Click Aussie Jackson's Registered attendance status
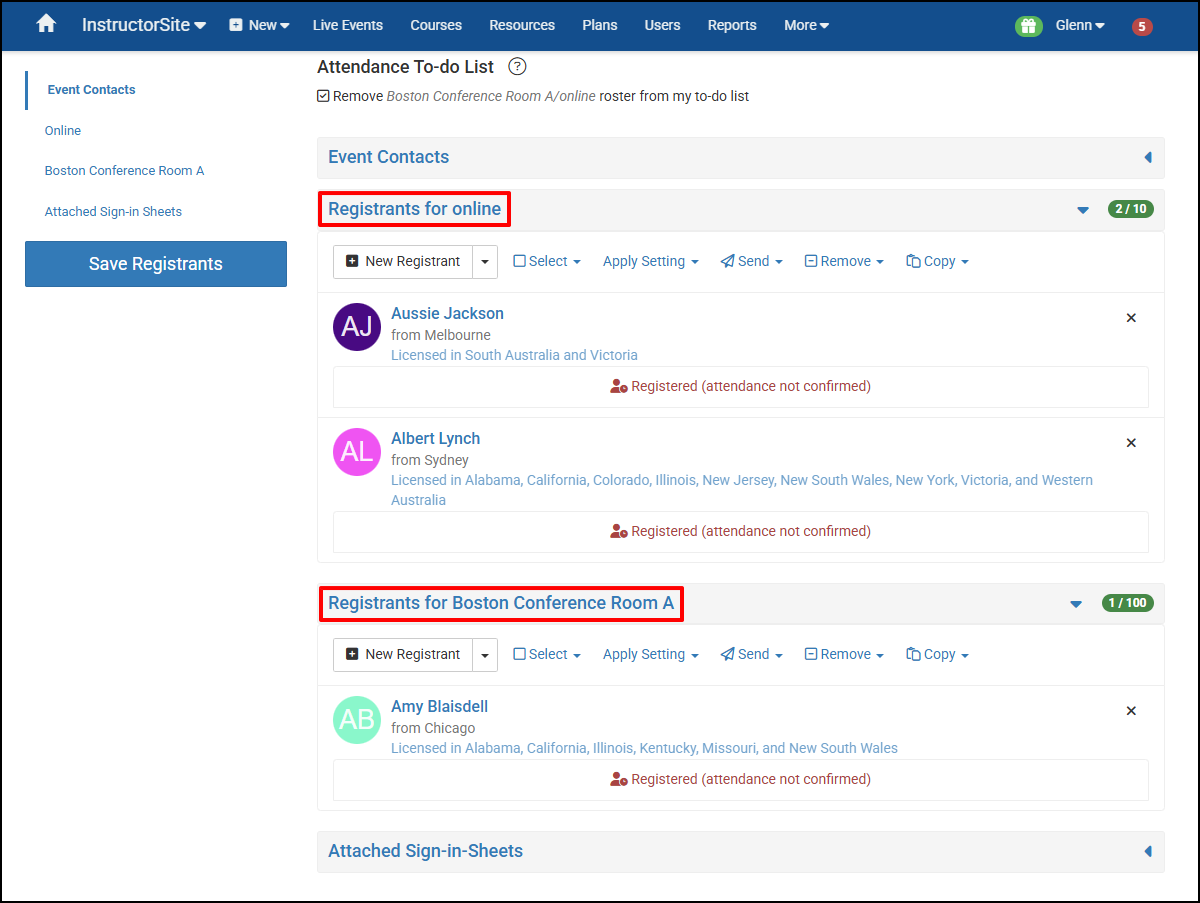The image size is (1200, 903). [740, 386]
